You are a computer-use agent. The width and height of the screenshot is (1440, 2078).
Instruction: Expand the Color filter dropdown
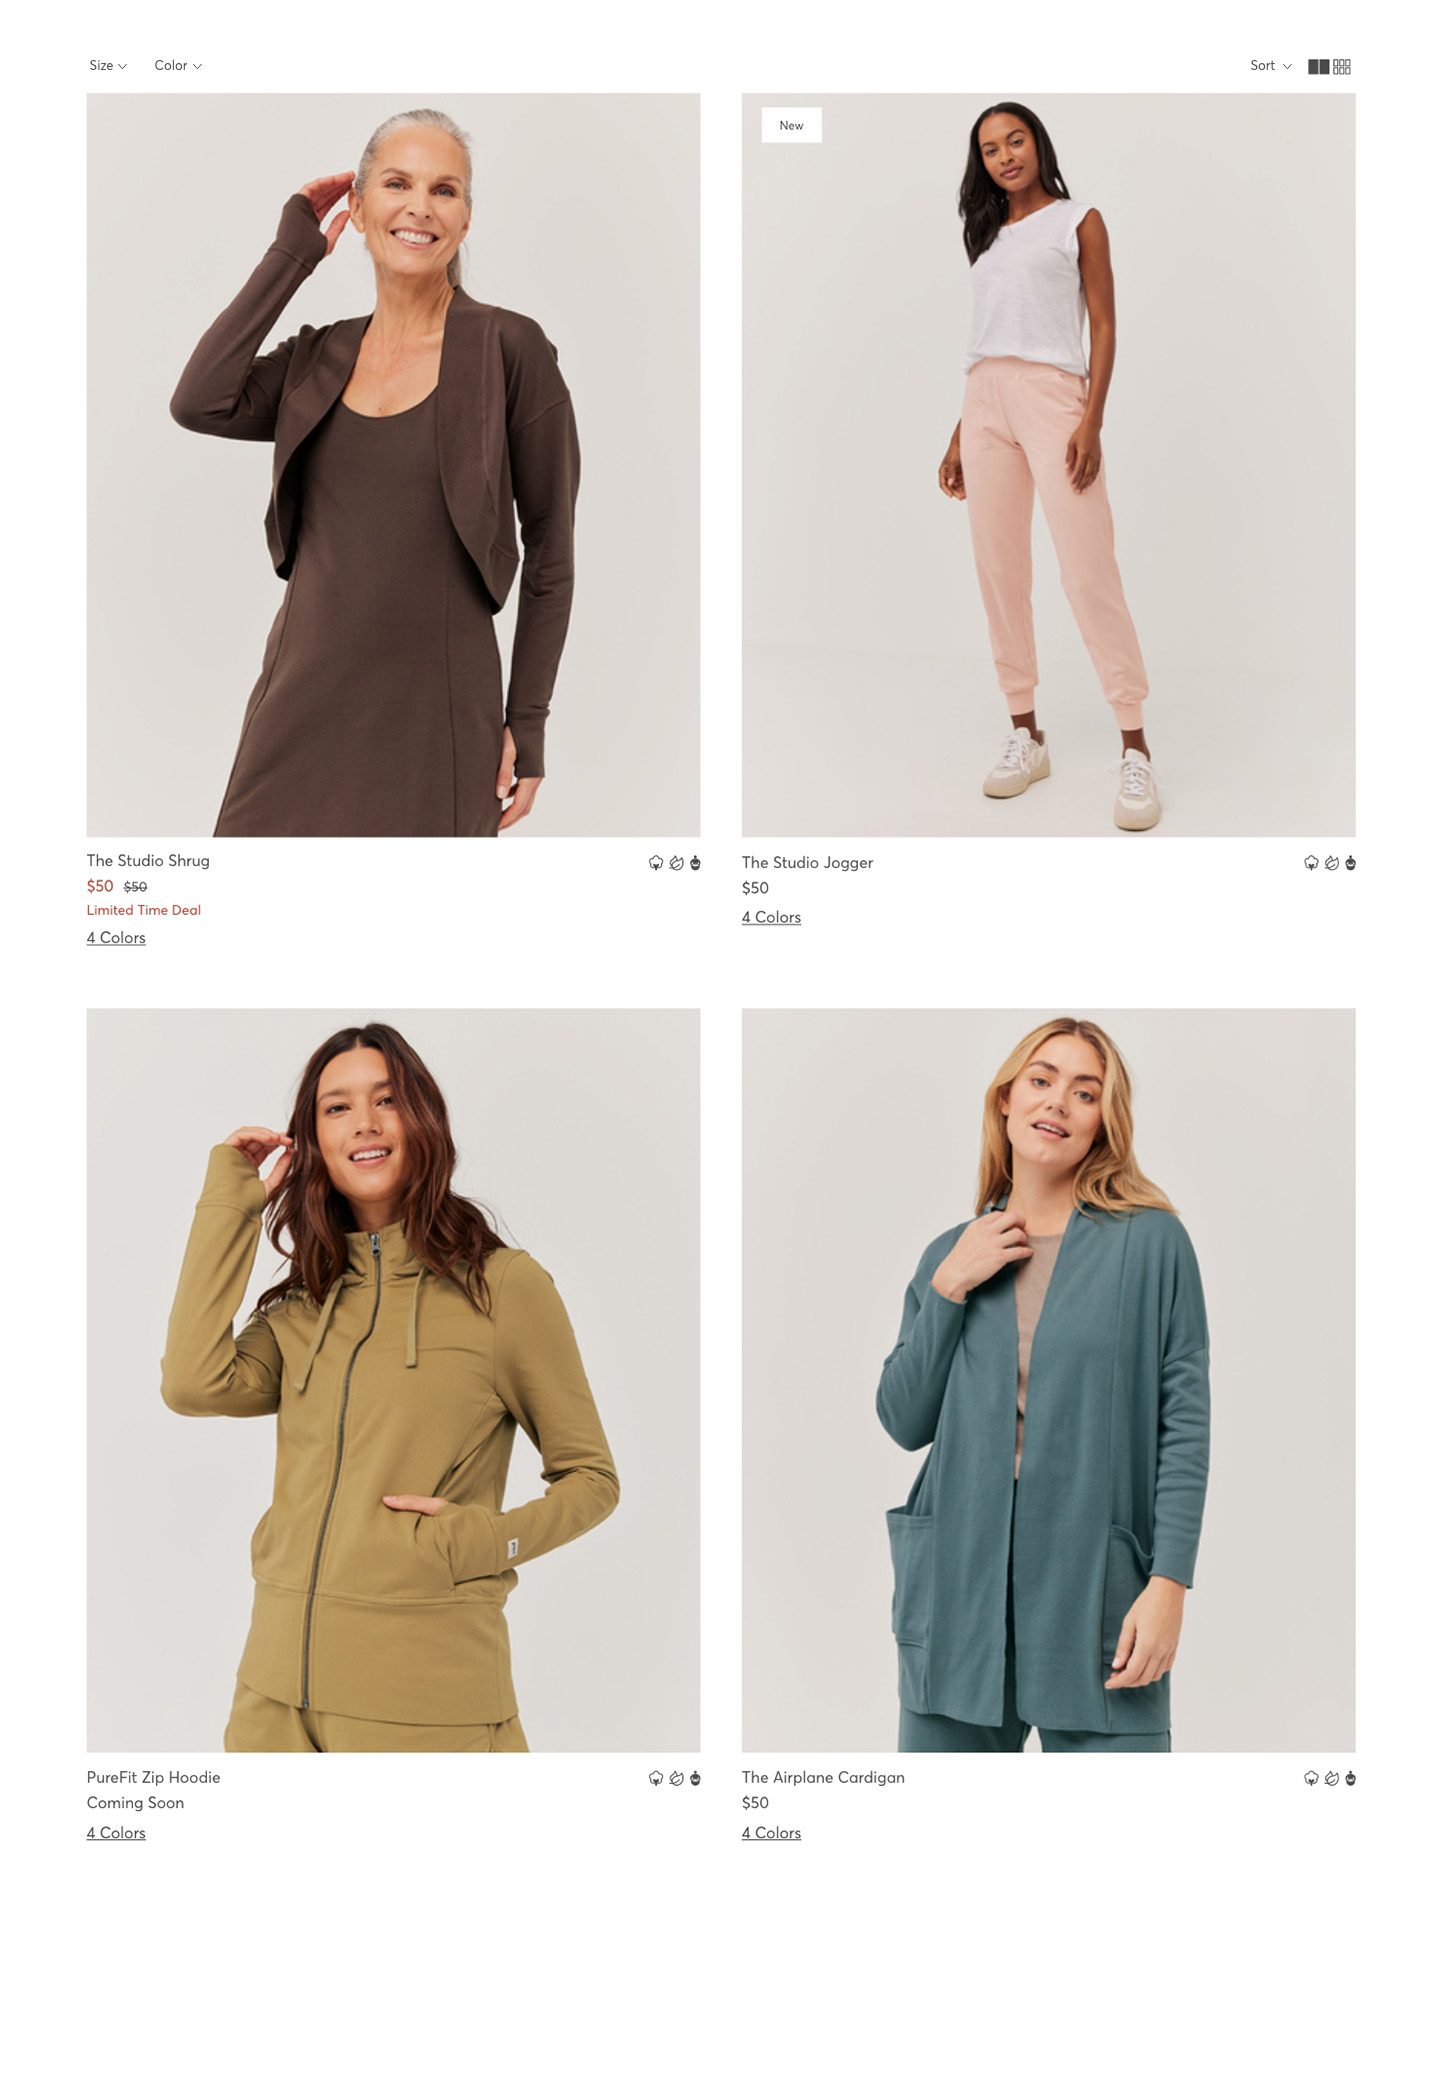[x=178, y=65]
